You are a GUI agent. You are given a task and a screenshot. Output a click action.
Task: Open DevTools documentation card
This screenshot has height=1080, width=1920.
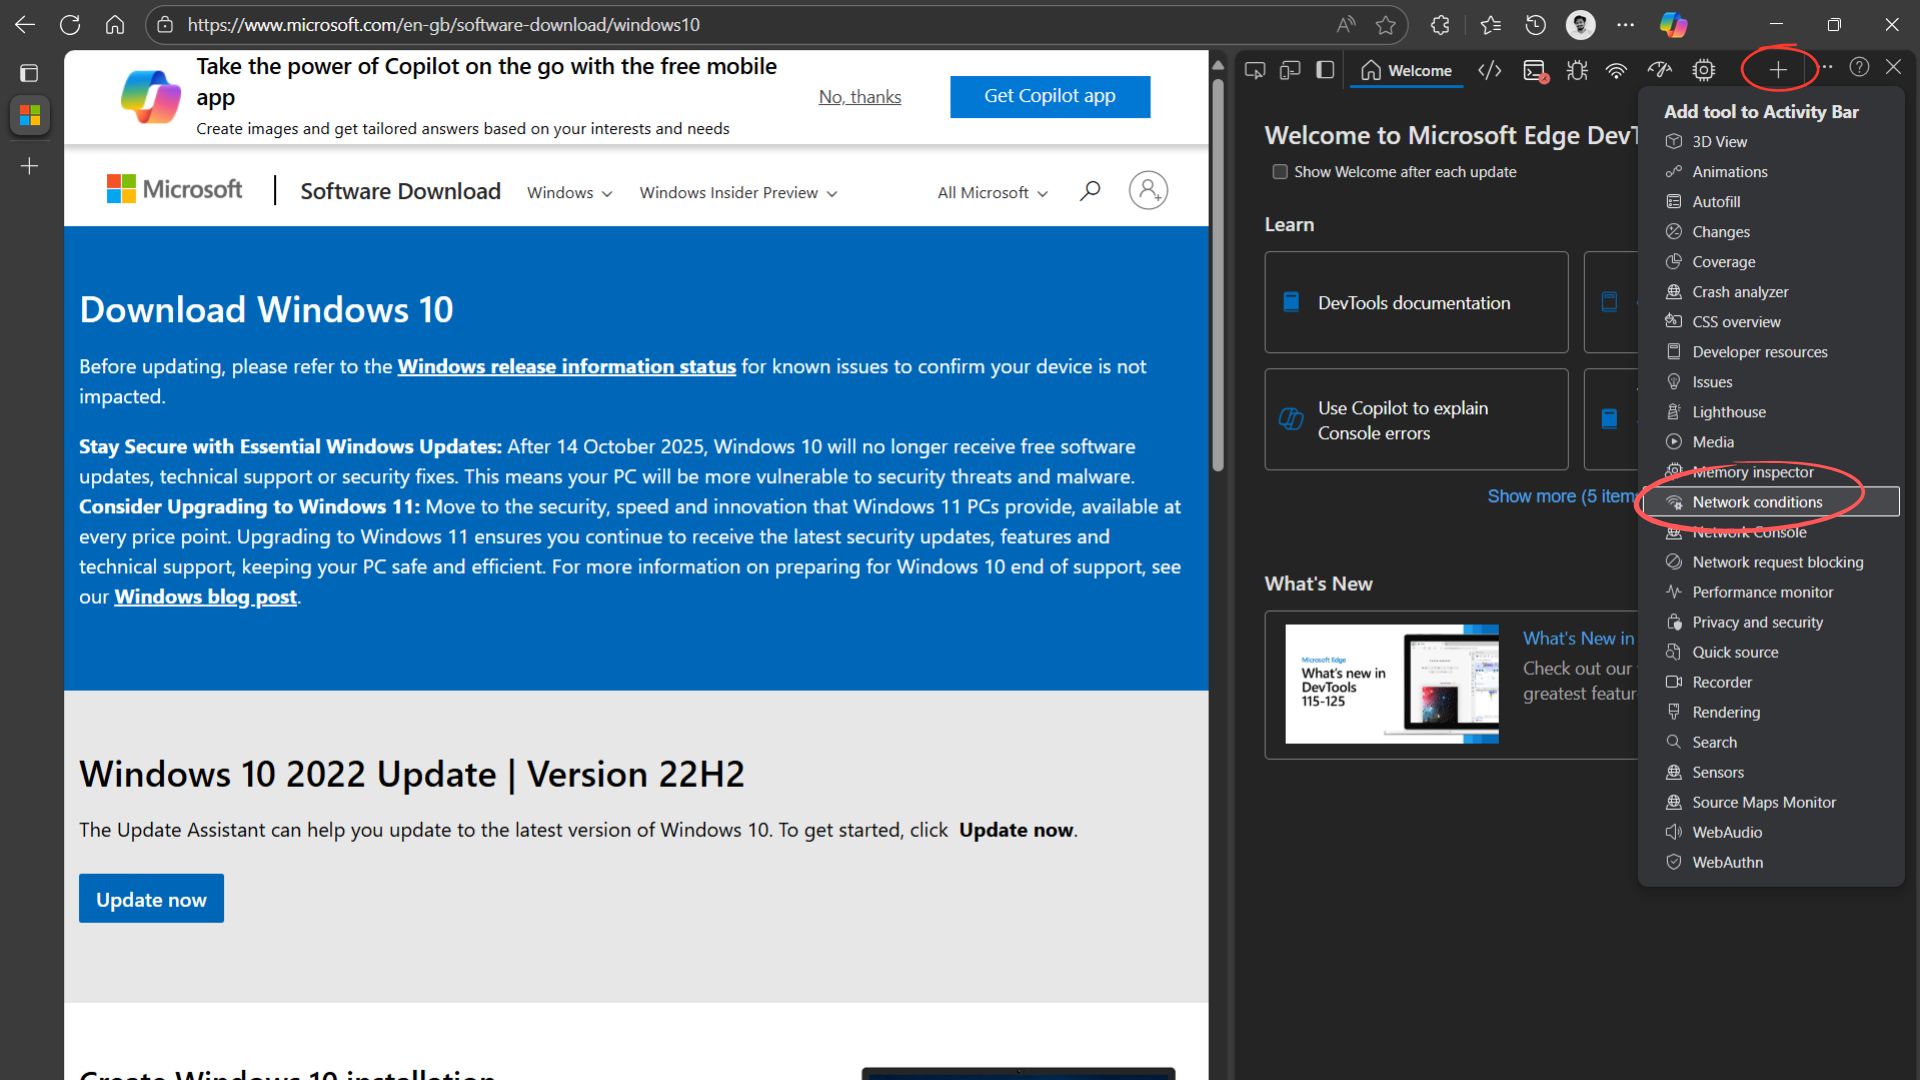(1416, 302)
